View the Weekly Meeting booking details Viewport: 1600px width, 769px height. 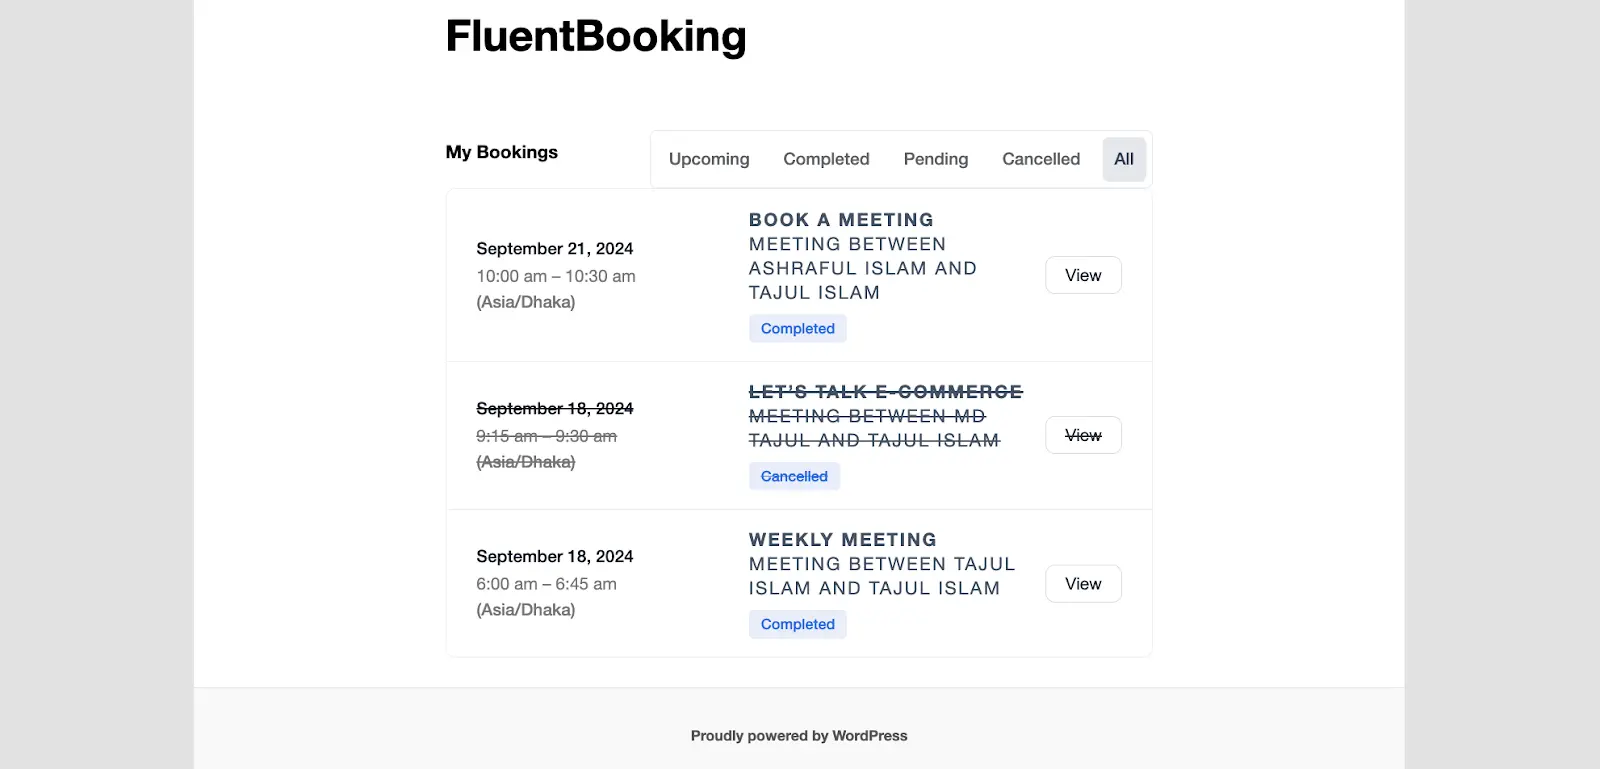(1083, 584)
